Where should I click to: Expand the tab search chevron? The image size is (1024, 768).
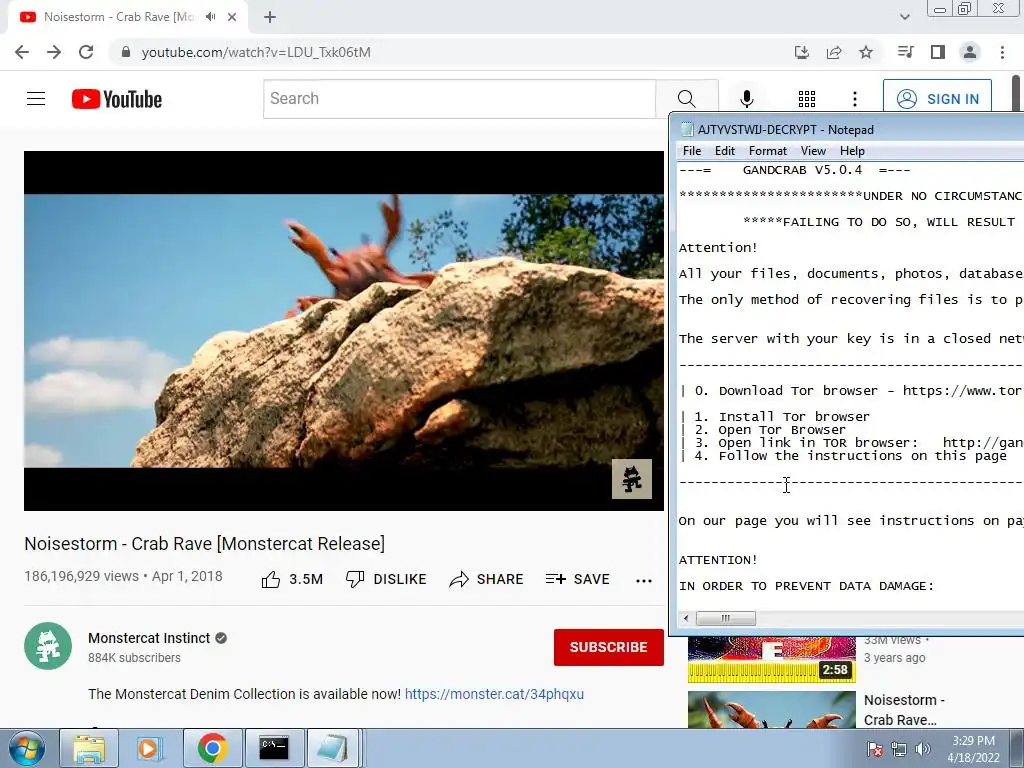pos(904,17)
